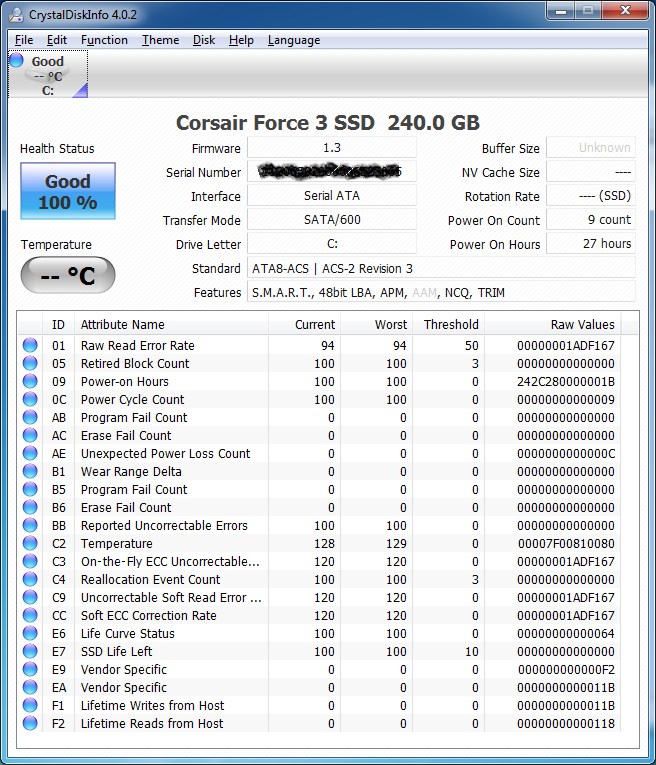
Task: Click status orb for Lifetime Reads from Host
Action: [x=30, y=723]
